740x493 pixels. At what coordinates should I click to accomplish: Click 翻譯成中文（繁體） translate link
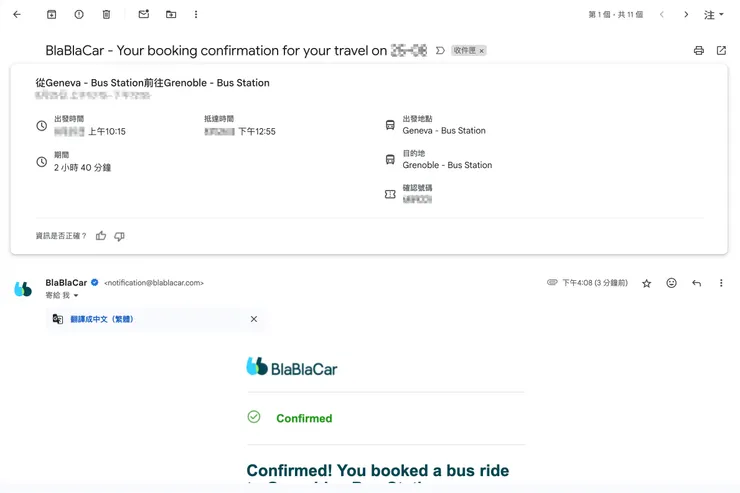point(101,319)
